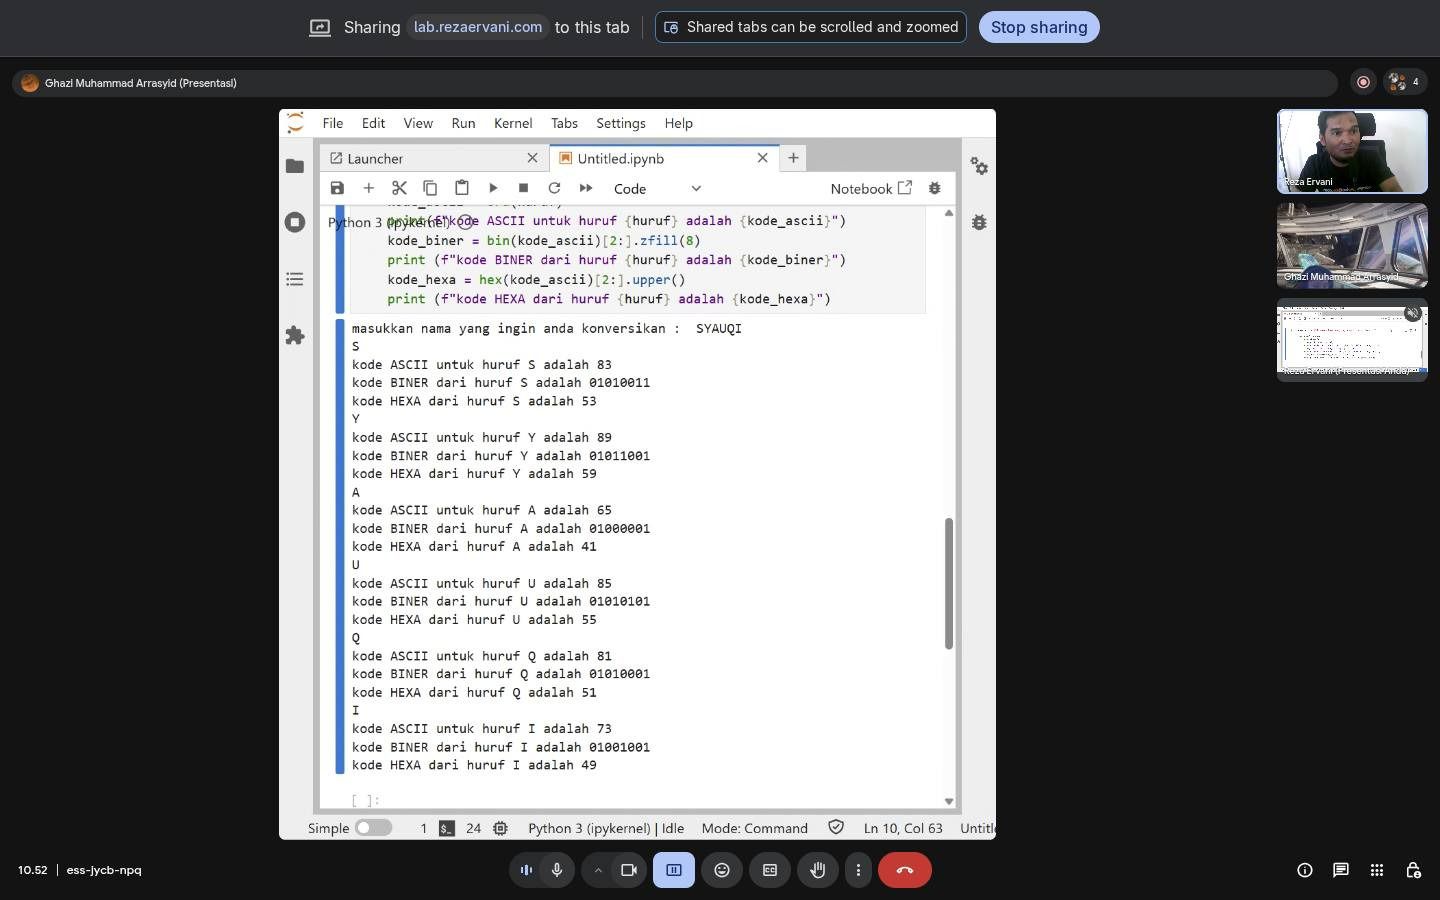Open the table of contents sidebar

[294, 279]
